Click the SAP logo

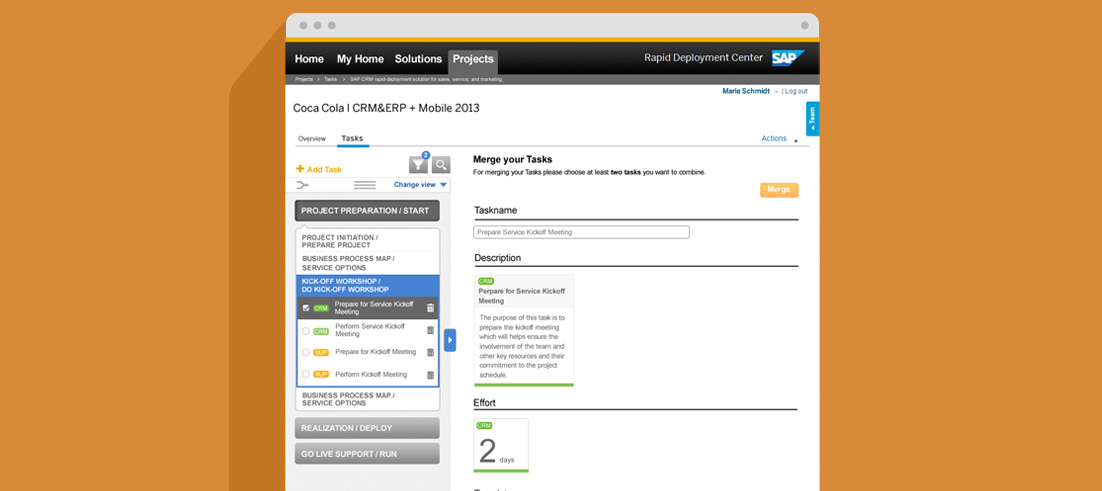787,58
